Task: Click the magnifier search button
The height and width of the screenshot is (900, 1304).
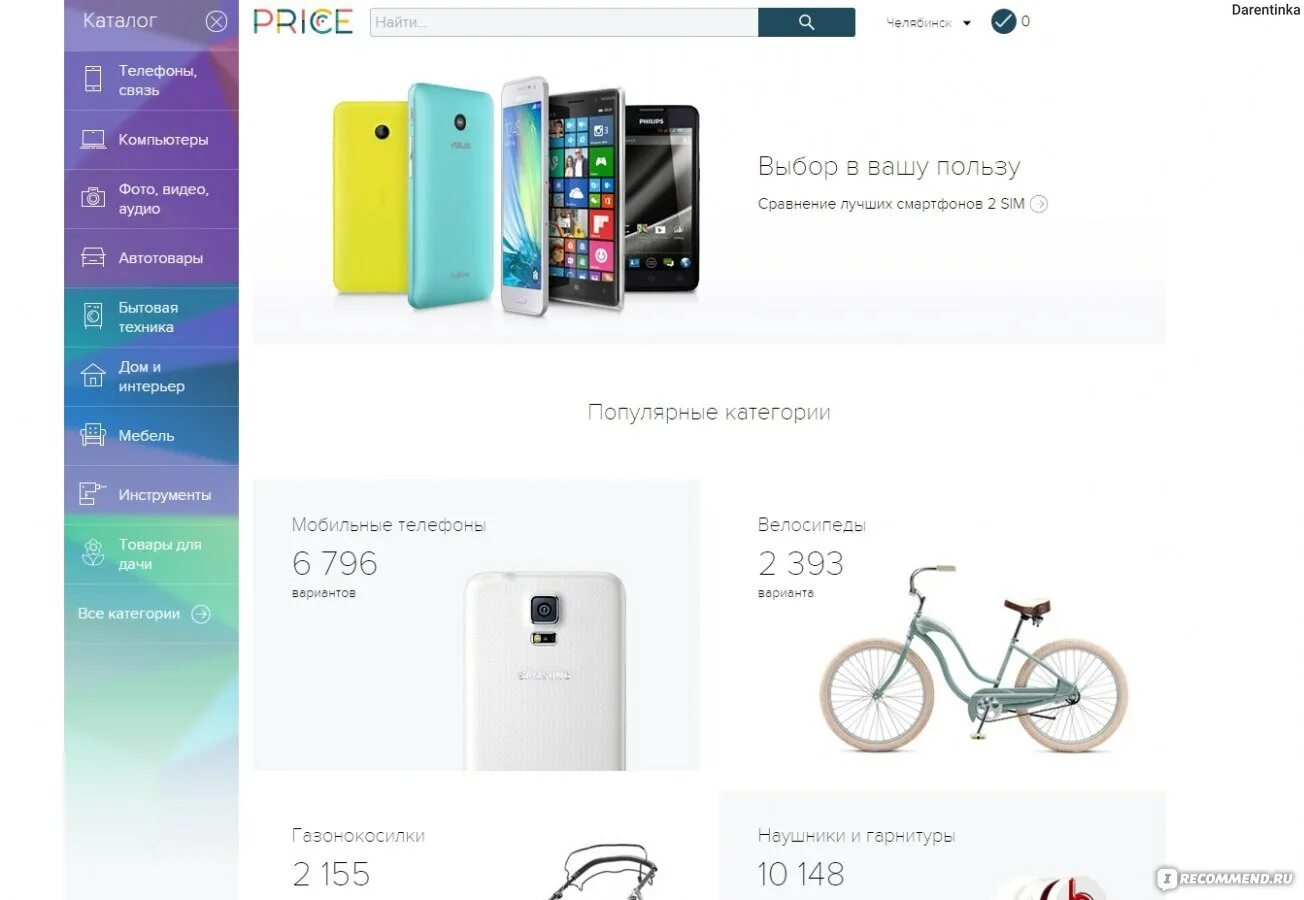Action: coord(807,23)
